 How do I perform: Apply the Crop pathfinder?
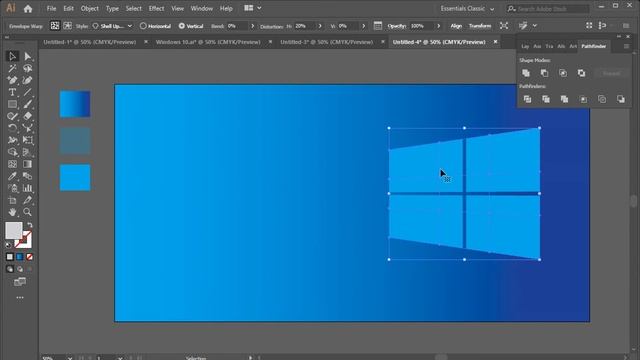point(584,99)
